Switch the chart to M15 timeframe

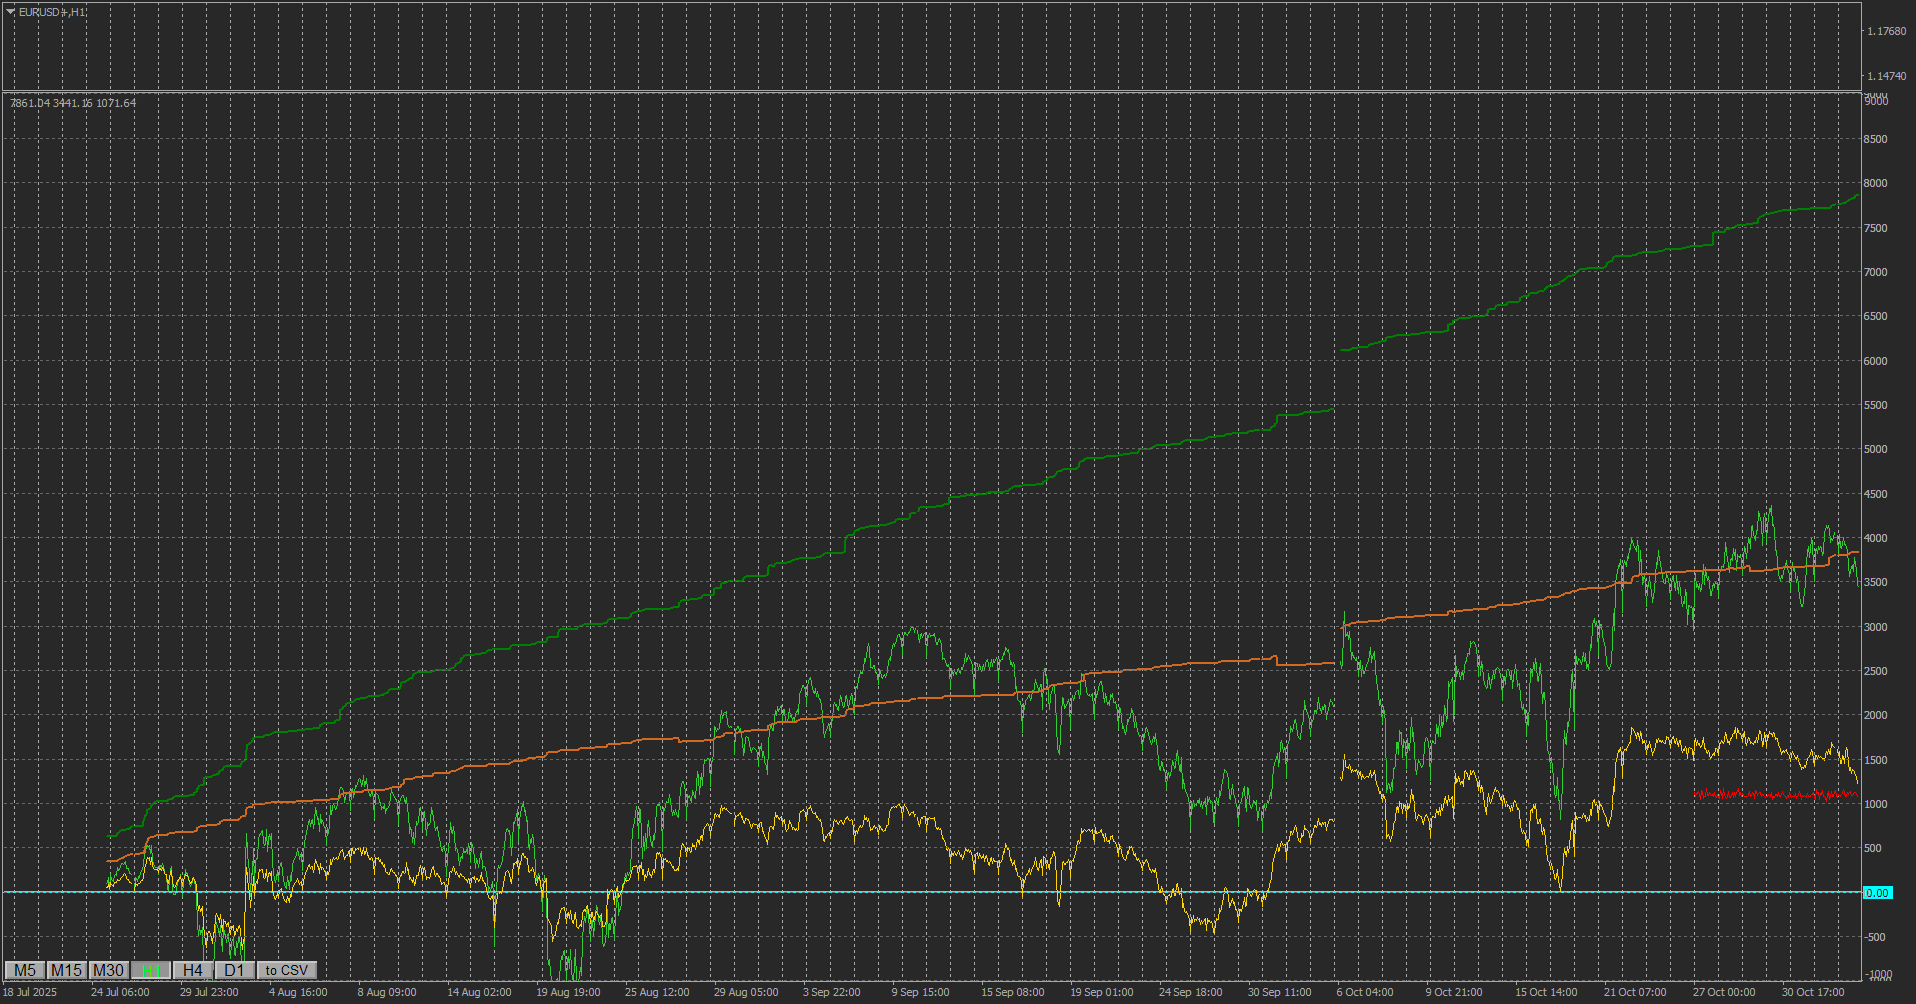click(66, 970)
